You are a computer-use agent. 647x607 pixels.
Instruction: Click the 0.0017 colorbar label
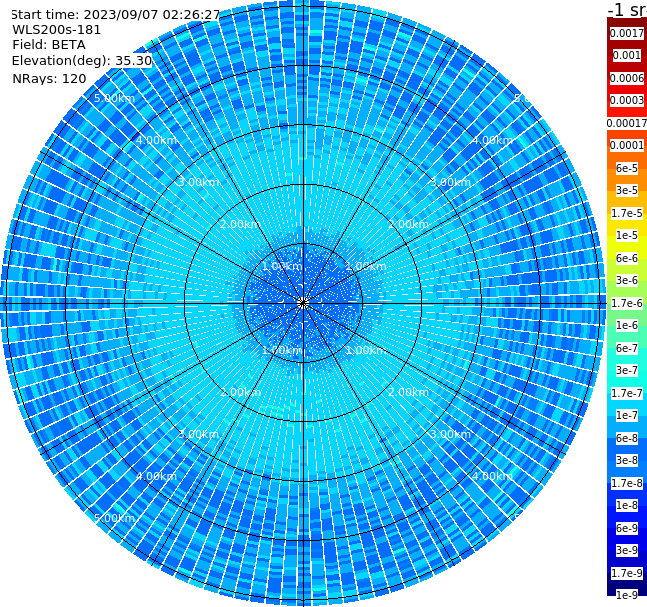(x=627, y=33)
